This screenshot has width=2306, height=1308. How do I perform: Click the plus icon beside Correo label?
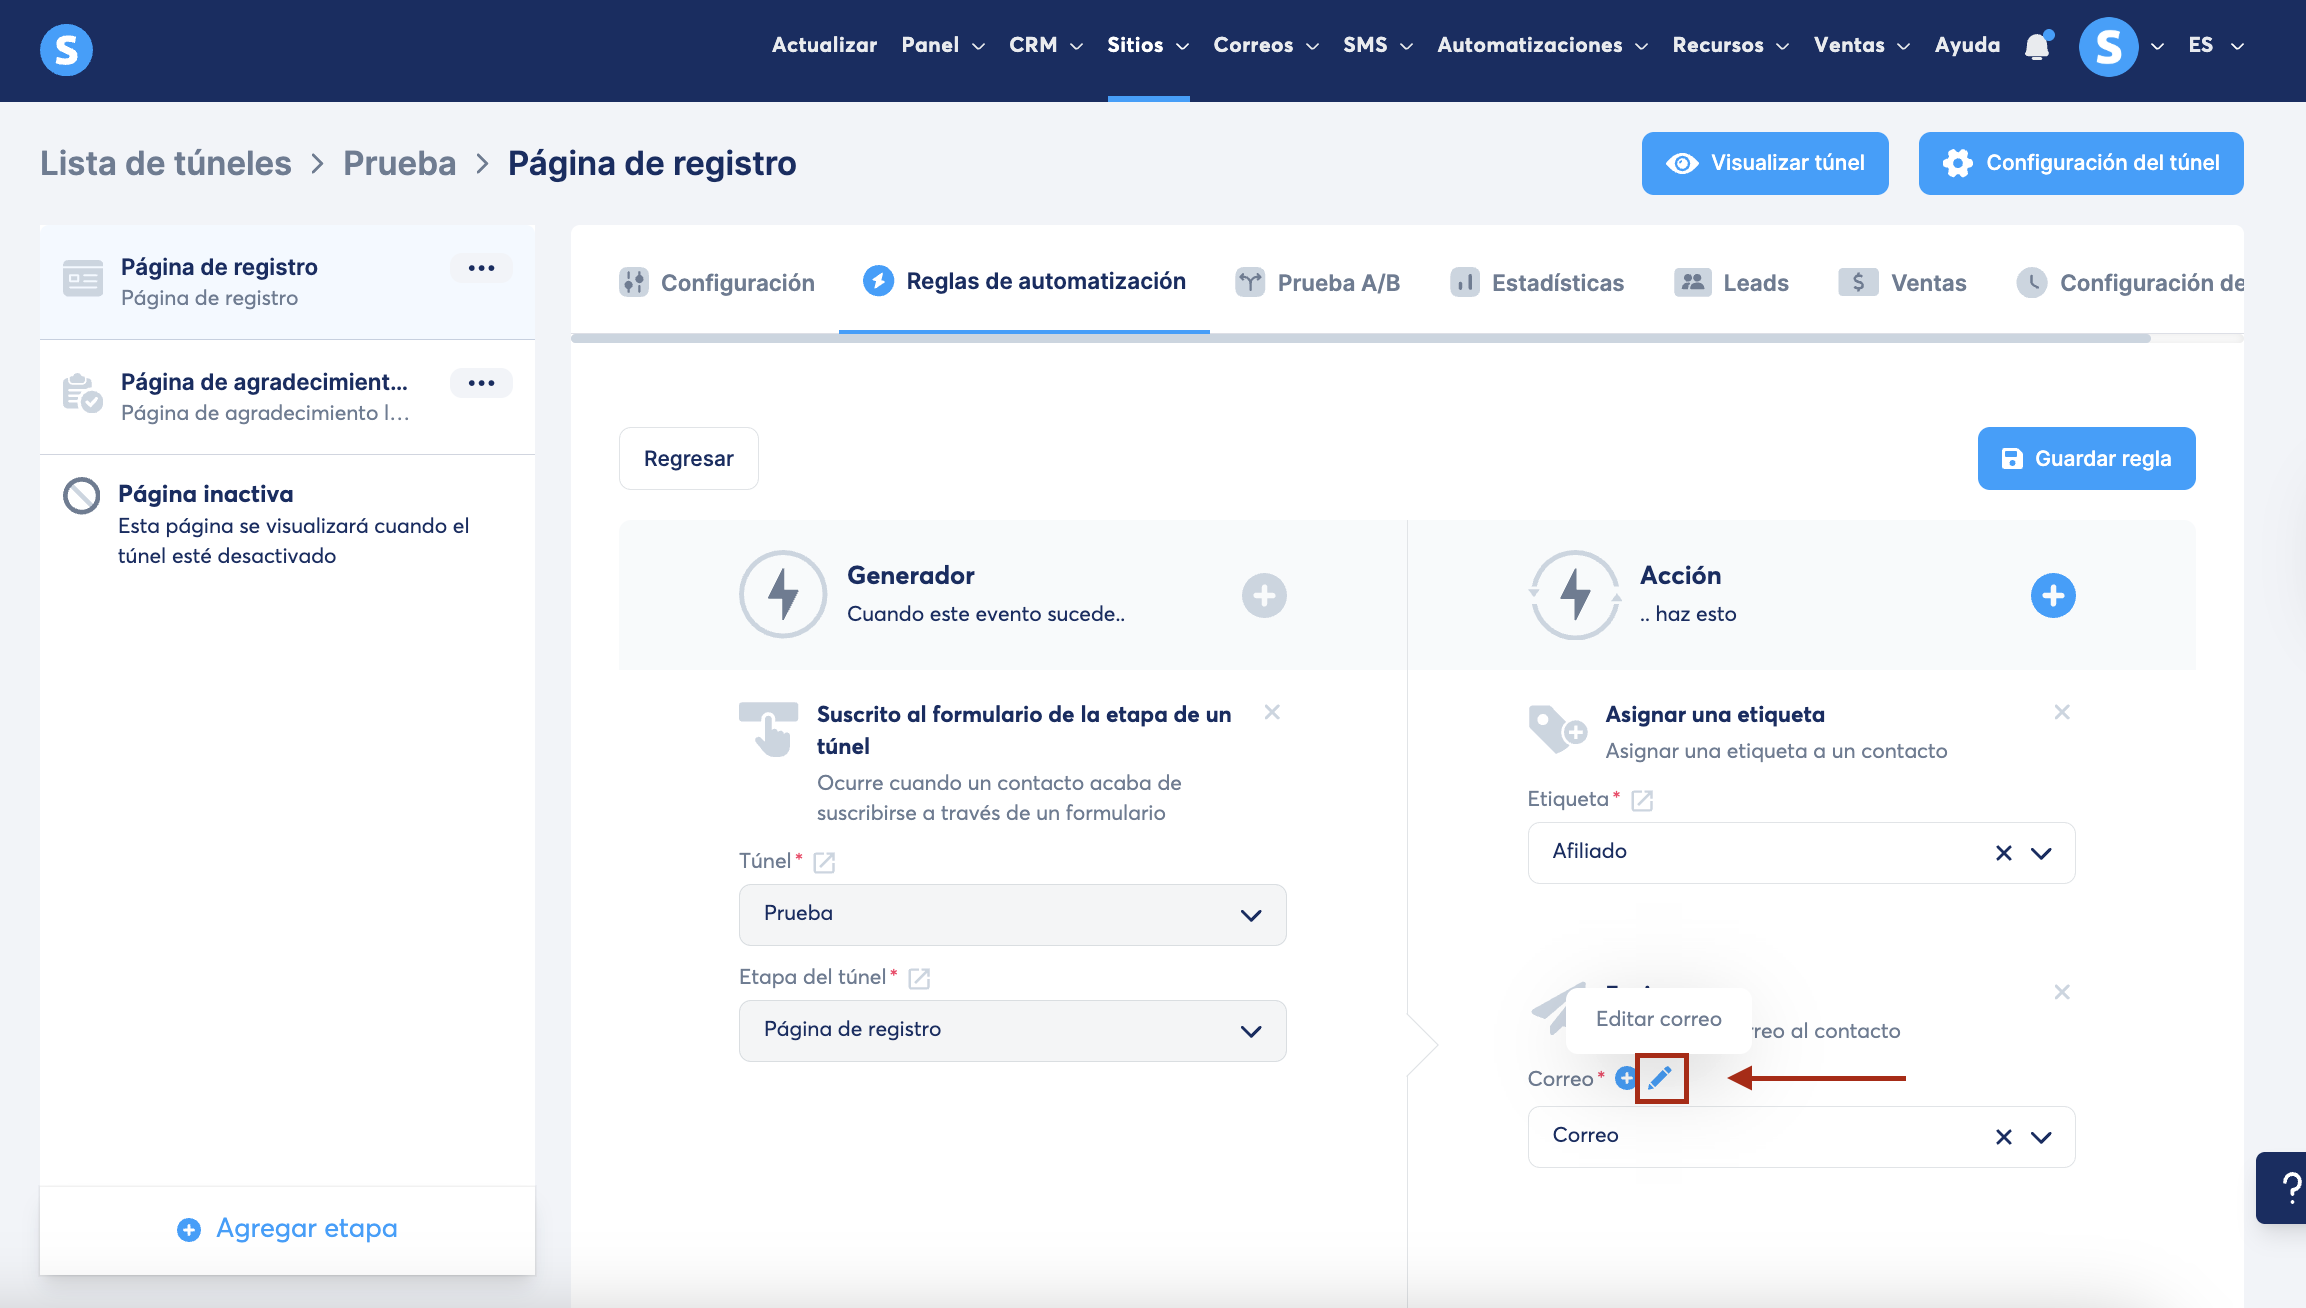coord(1625,1078)
